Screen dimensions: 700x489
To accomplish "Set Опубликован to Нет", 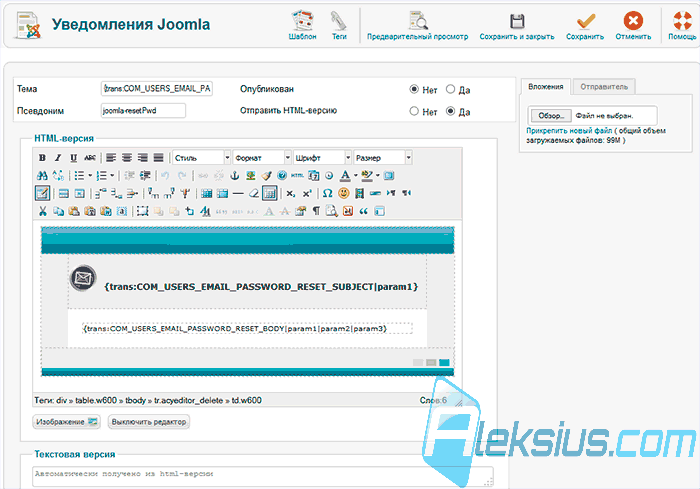I will pos(414,89).
